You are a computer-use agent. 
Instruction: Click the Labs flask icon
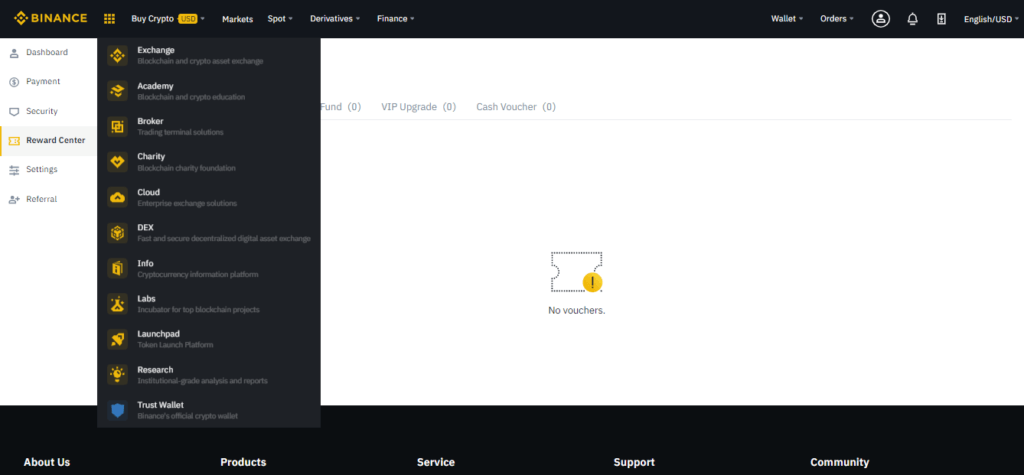(118, 304)
